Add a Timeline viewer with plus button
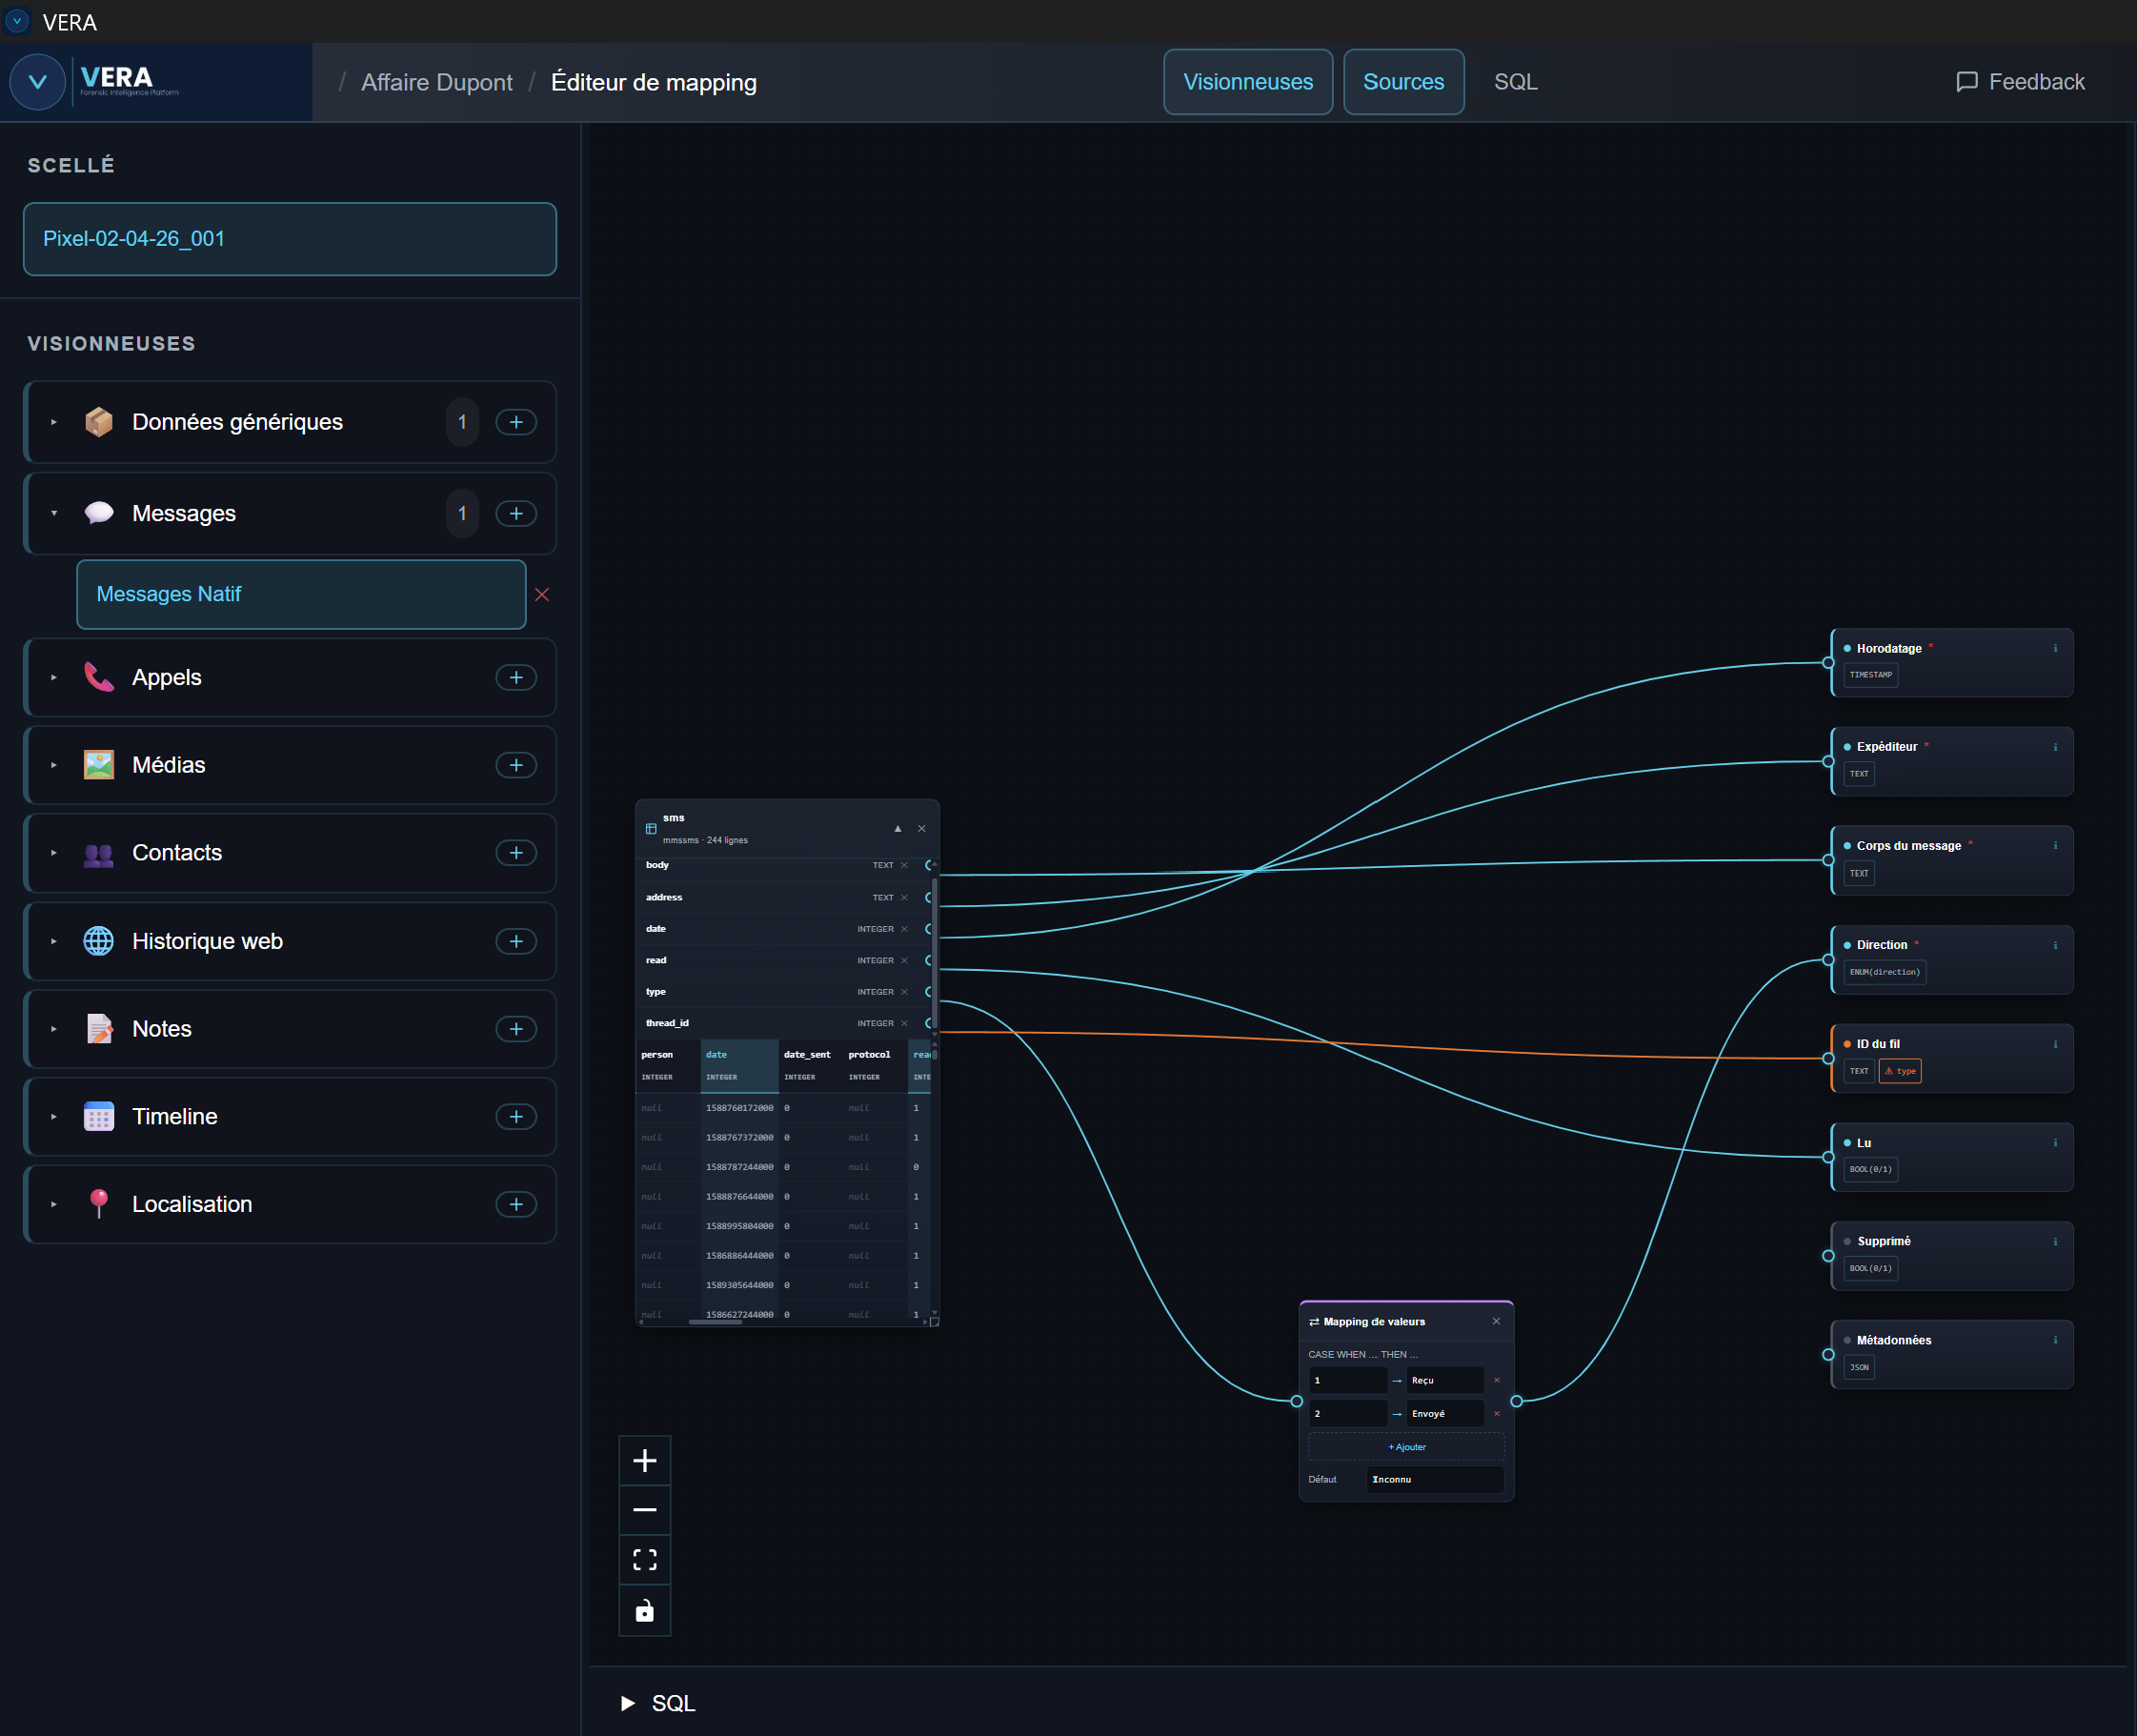Screen dimensions: 2137x1736 tap(516, 1117)
